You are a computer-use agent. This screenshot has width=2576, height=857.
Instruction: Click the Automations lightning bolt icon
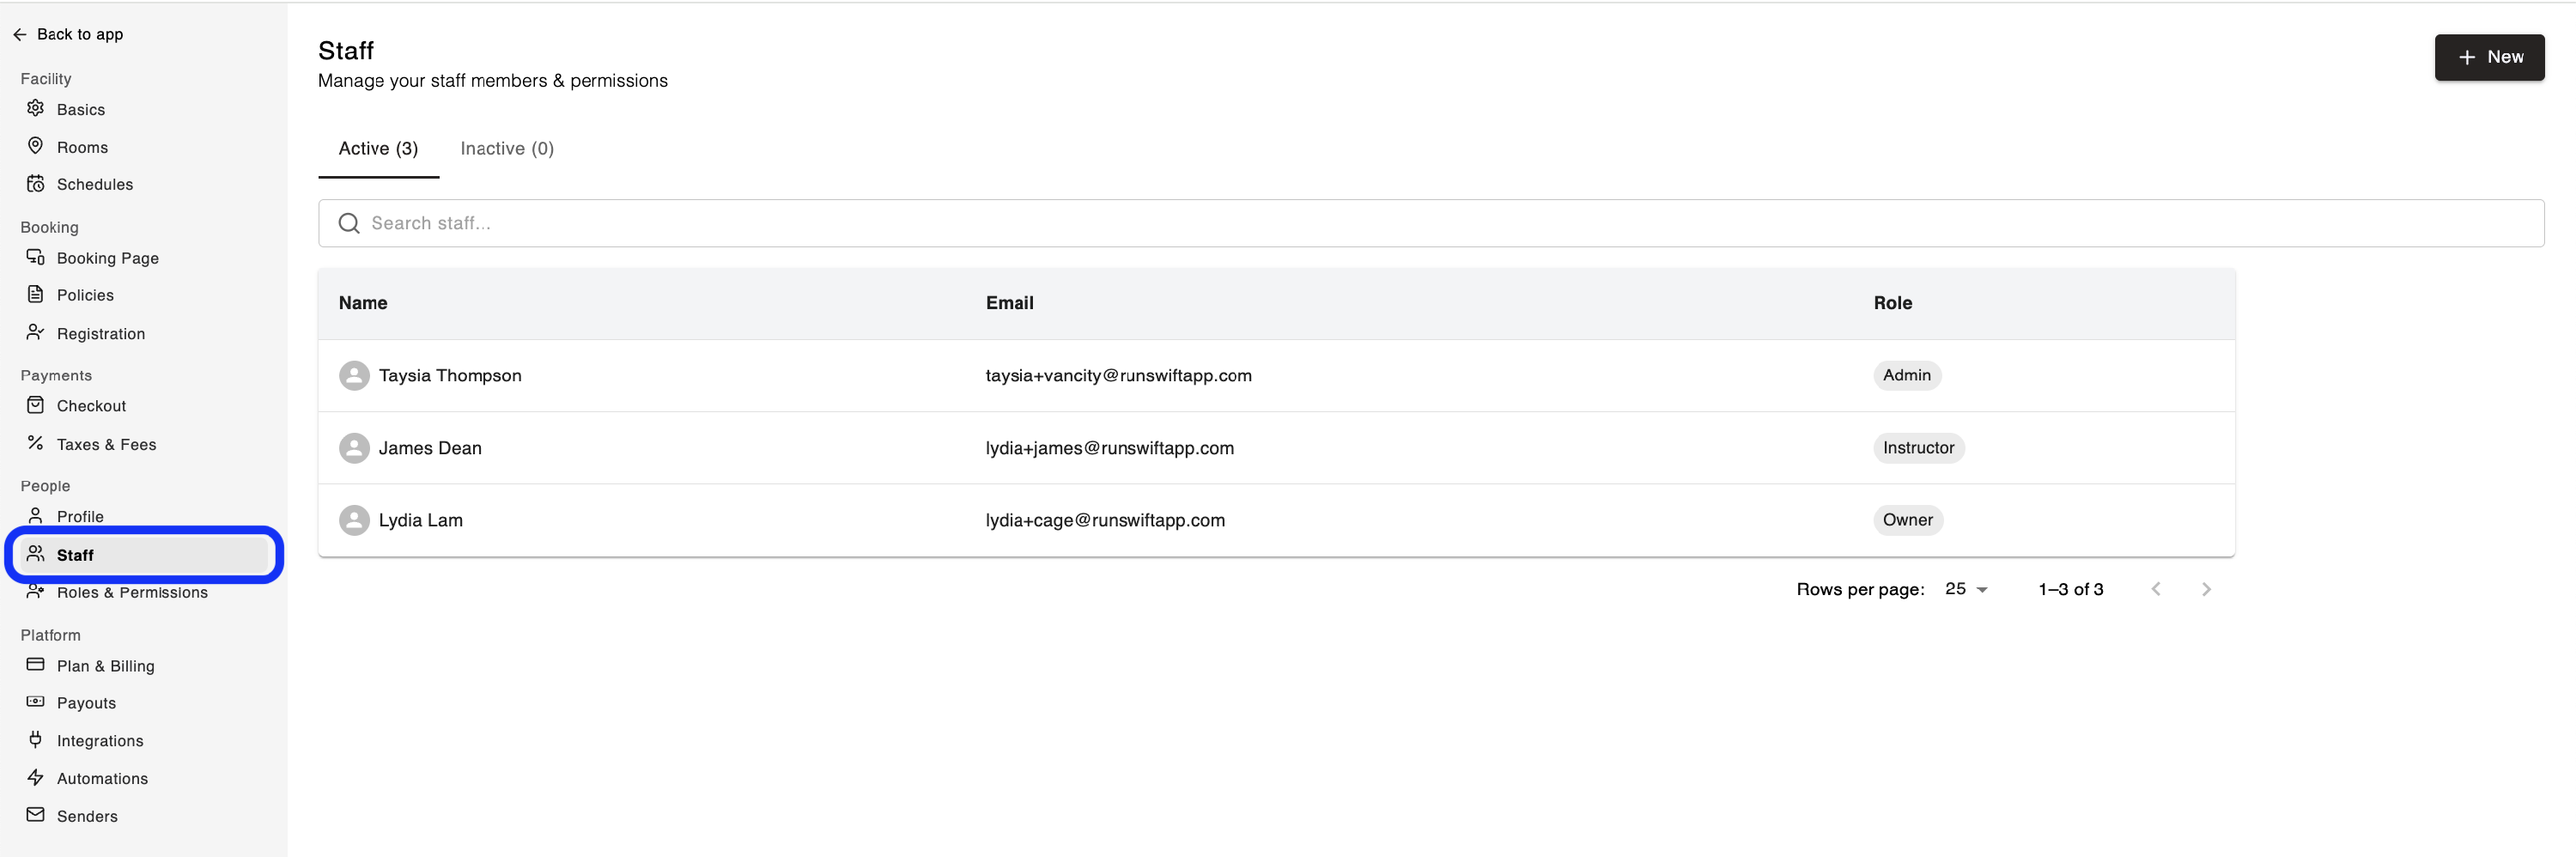click(36, 778)
